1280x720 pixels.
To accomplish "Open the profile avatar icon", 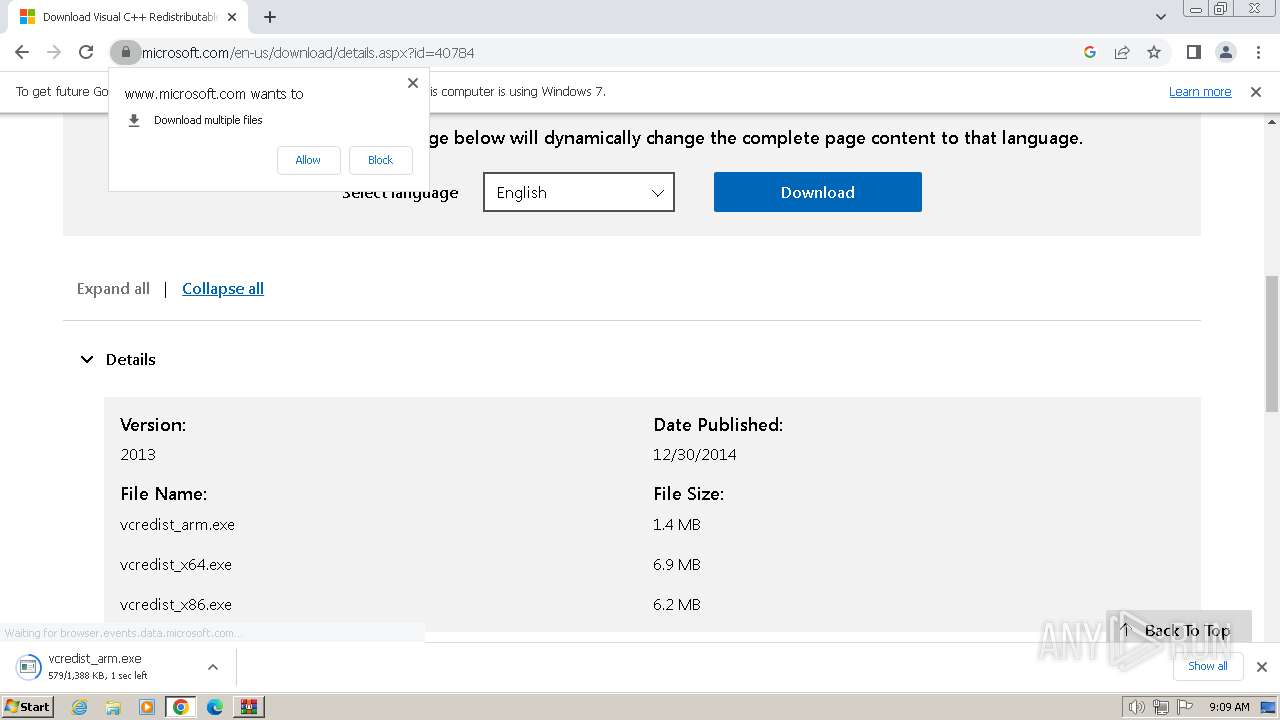I will (x=1225, y=53).
